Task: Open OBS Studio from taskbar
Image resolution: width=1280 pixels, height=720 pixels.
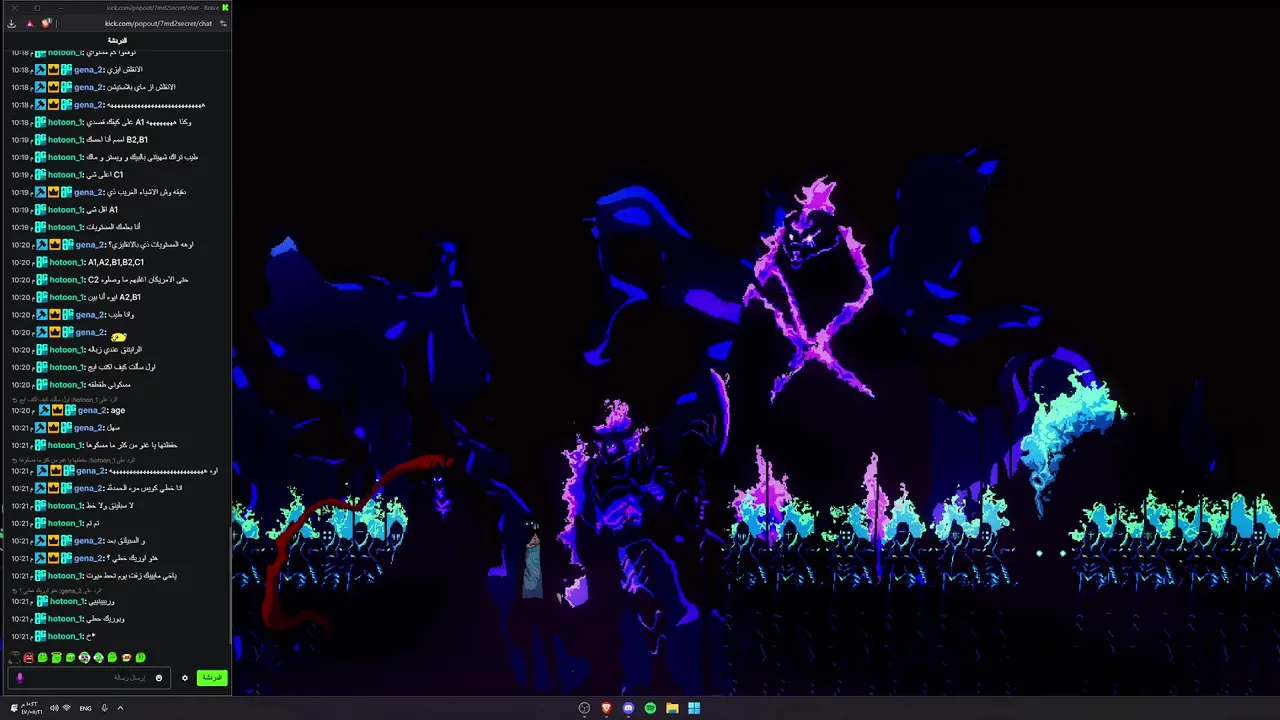Action: tap(584, 708)
